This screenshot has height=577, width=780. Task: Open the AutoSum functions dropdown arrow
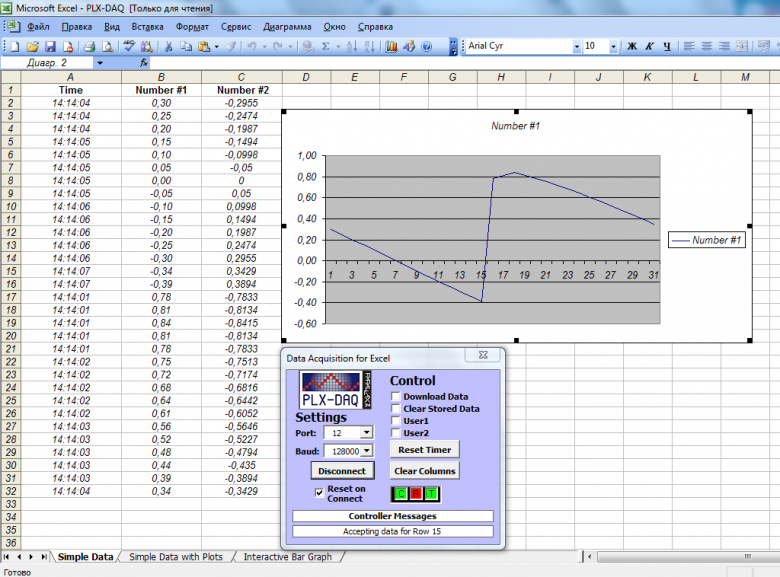tap(338, 47)
